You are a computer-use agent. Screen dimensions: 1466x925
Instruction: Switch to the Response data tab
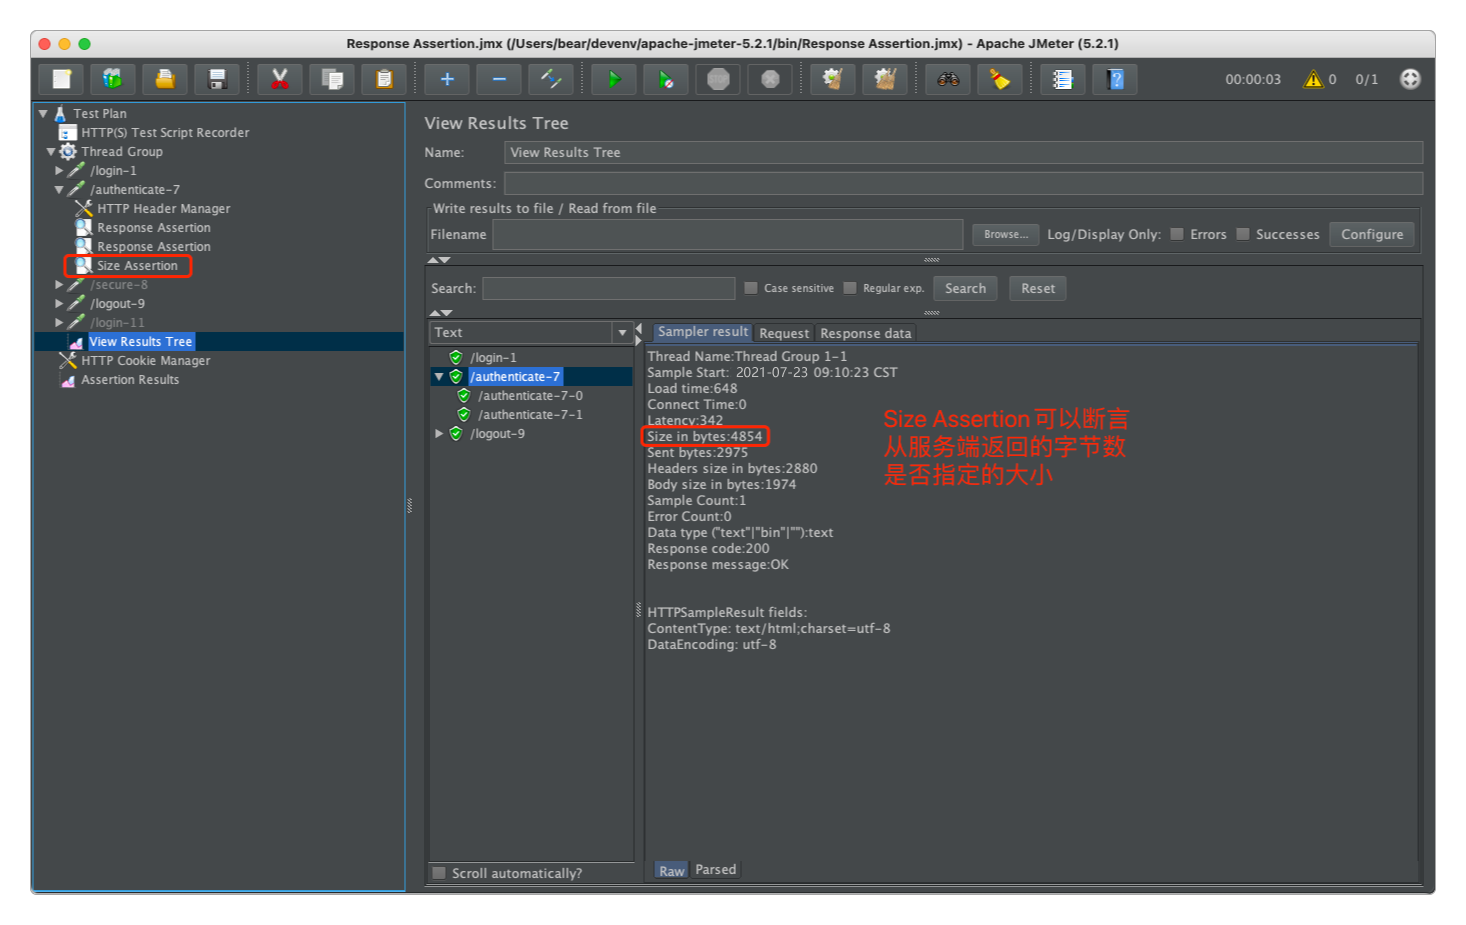click(866, 333)
